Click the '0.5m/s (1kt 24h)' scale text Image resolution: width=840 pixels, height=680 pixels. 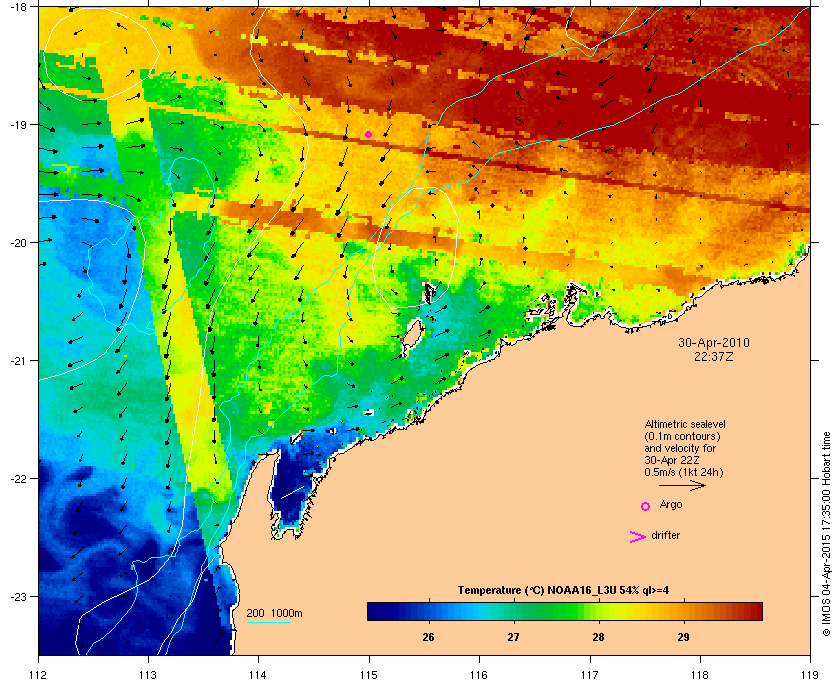coord(684,473)
